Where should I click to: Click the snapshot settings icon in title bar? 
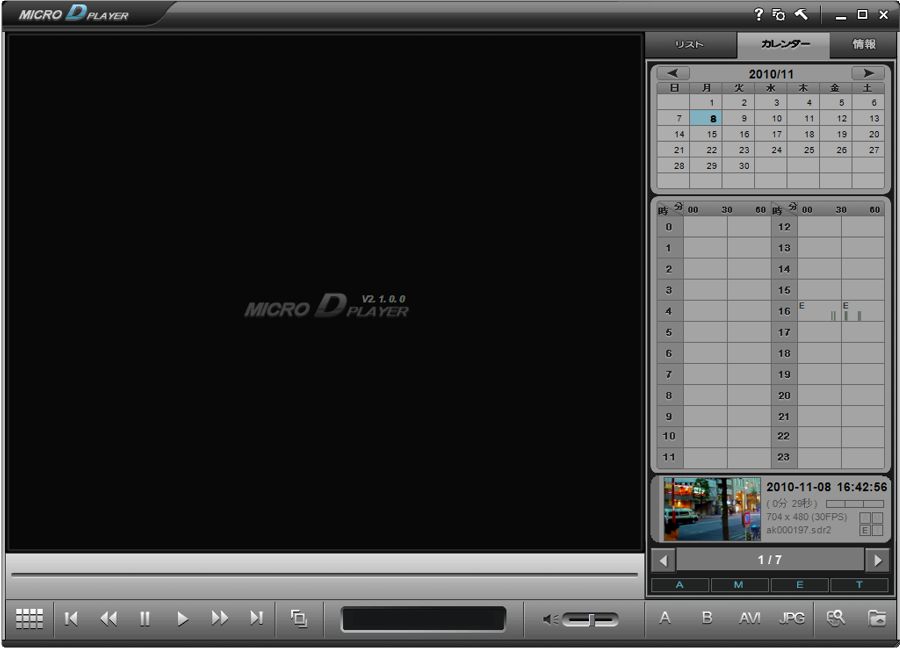click(x=779, y=15)
